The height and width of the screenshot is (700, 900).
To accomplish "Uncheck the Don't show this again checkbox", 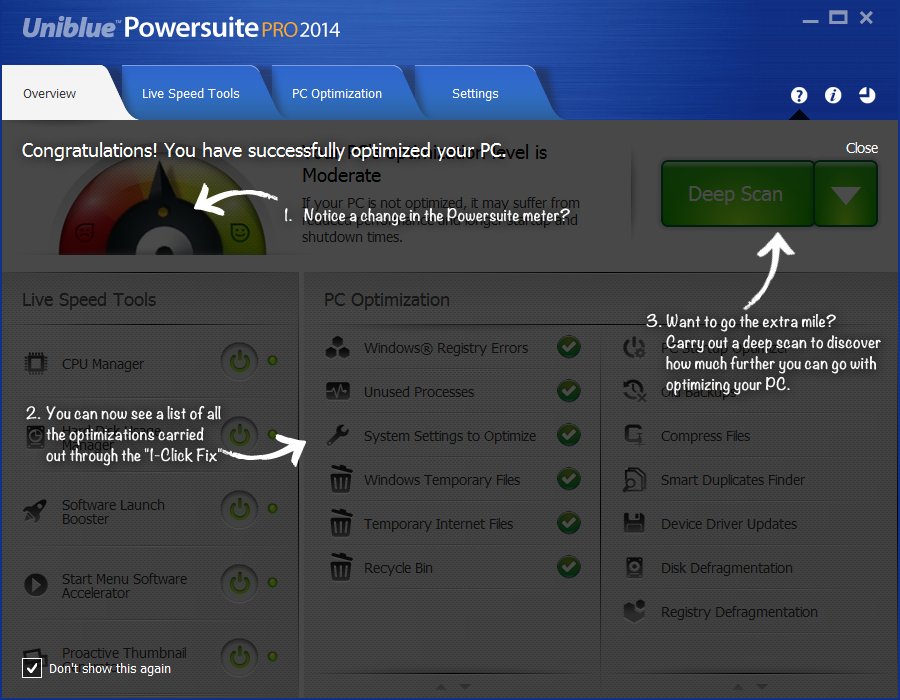I will click(x=32, y=668).
